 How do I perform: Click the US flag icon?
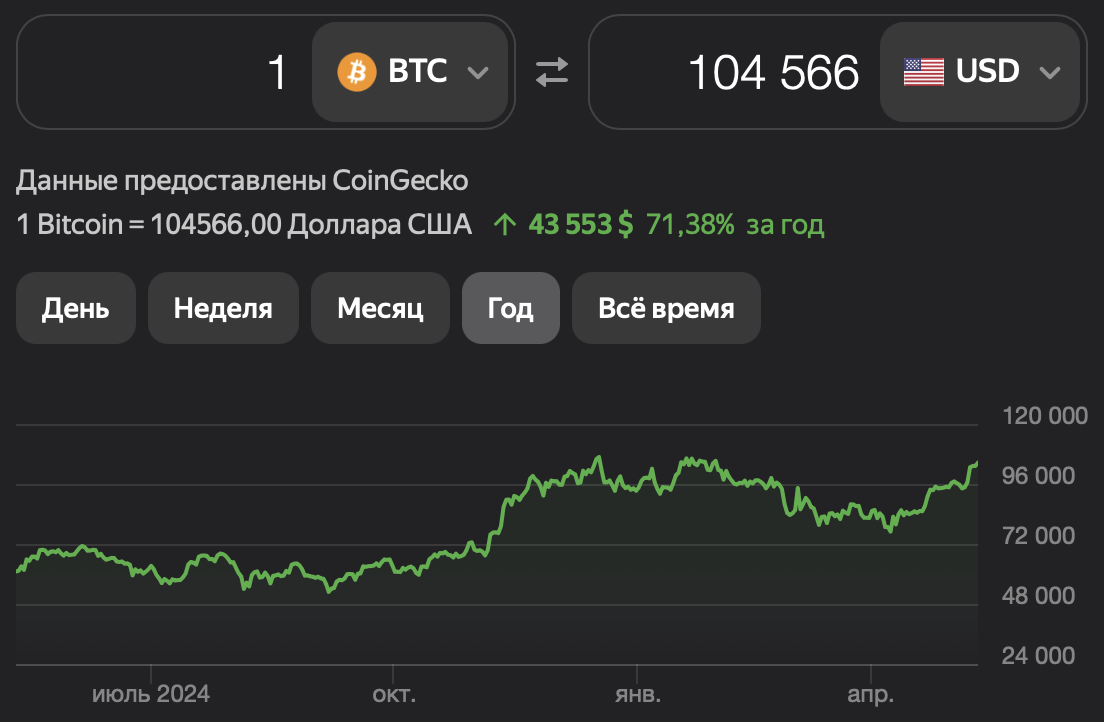923,72
